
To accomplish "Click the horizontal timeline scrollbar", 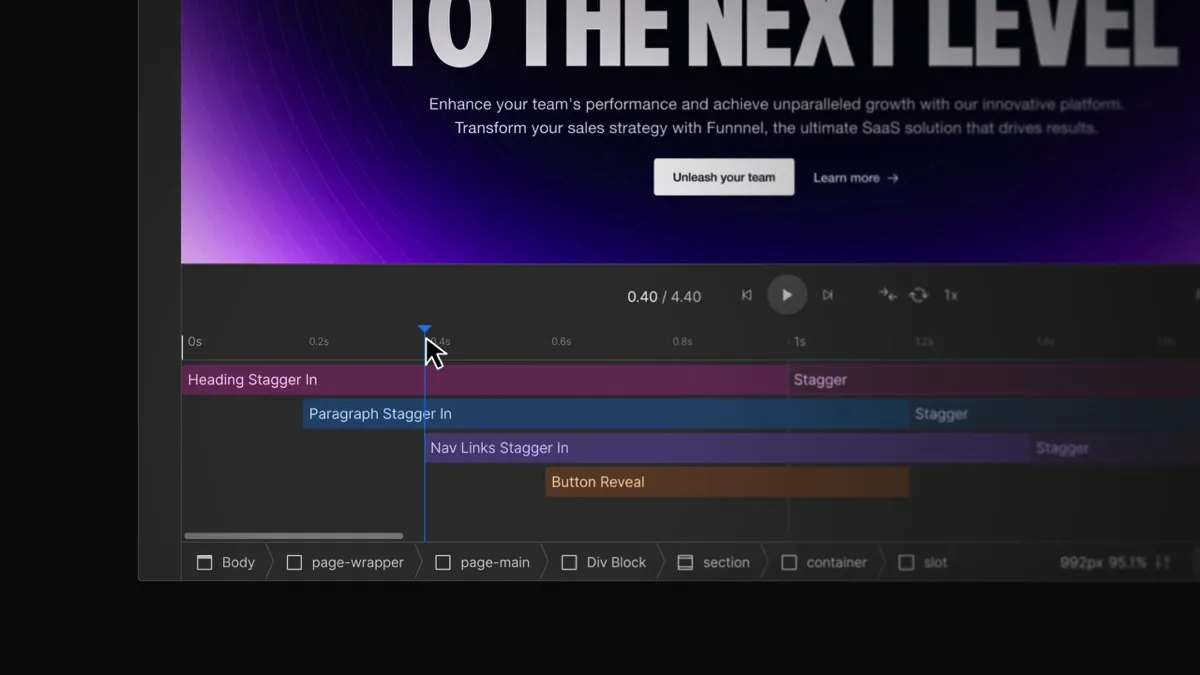I will (294, 536).
